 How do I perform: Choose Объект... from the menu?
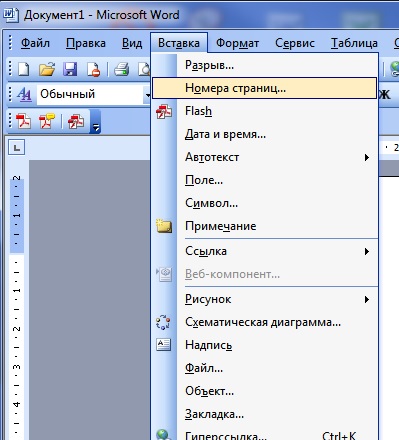point(264,391)
